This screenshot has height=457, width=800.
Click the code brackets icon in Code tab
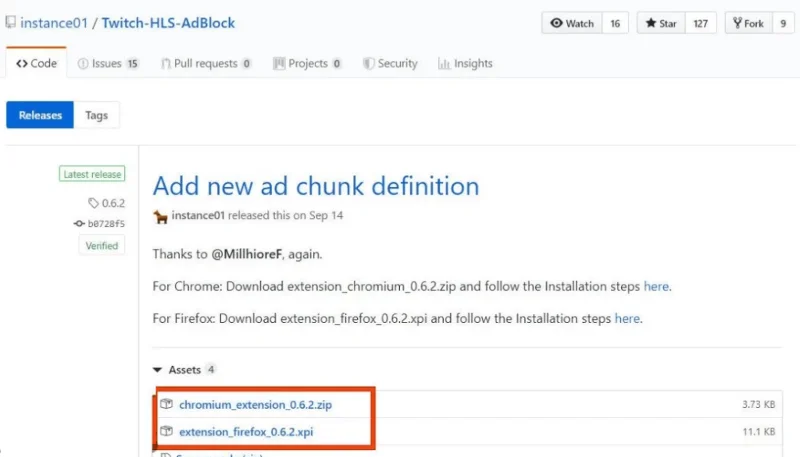pyautogui.click(x=22, y=63)
